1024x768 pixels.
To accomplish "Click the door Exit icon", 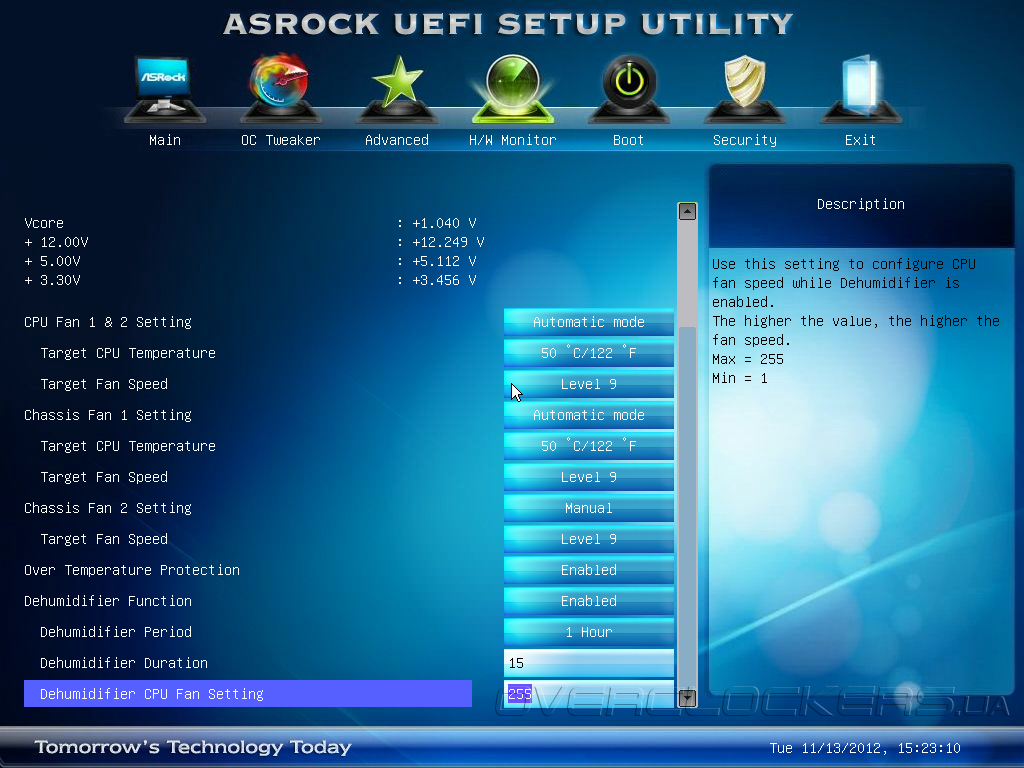I will click(x=860, y=88).
